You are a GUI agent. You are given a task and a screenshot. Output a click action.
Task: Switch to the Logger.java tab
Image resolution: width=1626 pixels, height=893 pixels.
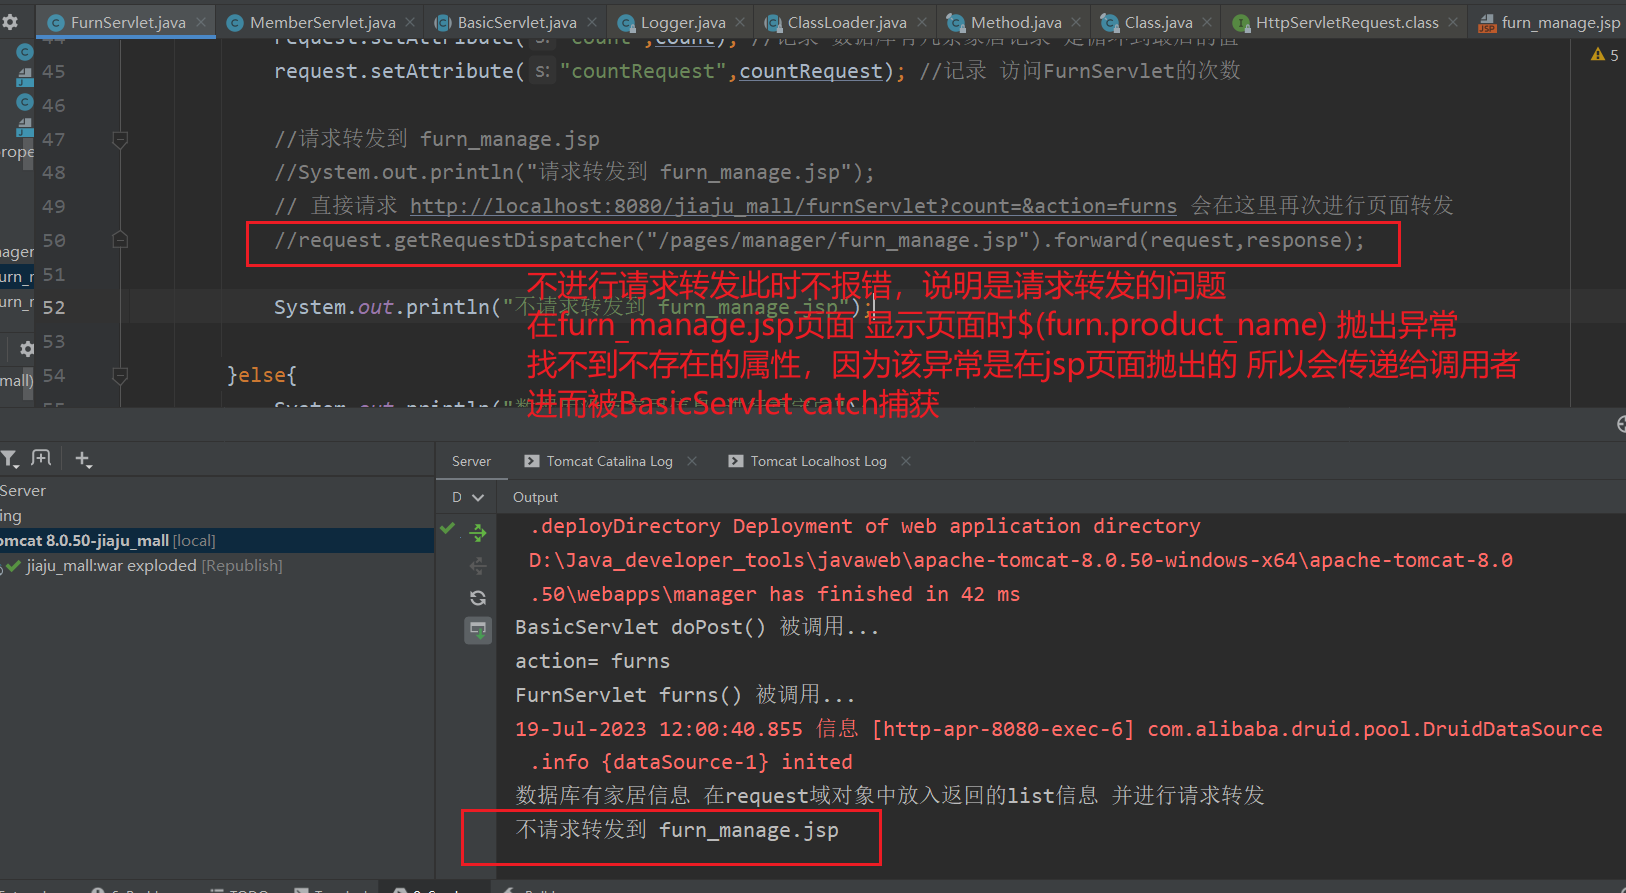point(683,22)
